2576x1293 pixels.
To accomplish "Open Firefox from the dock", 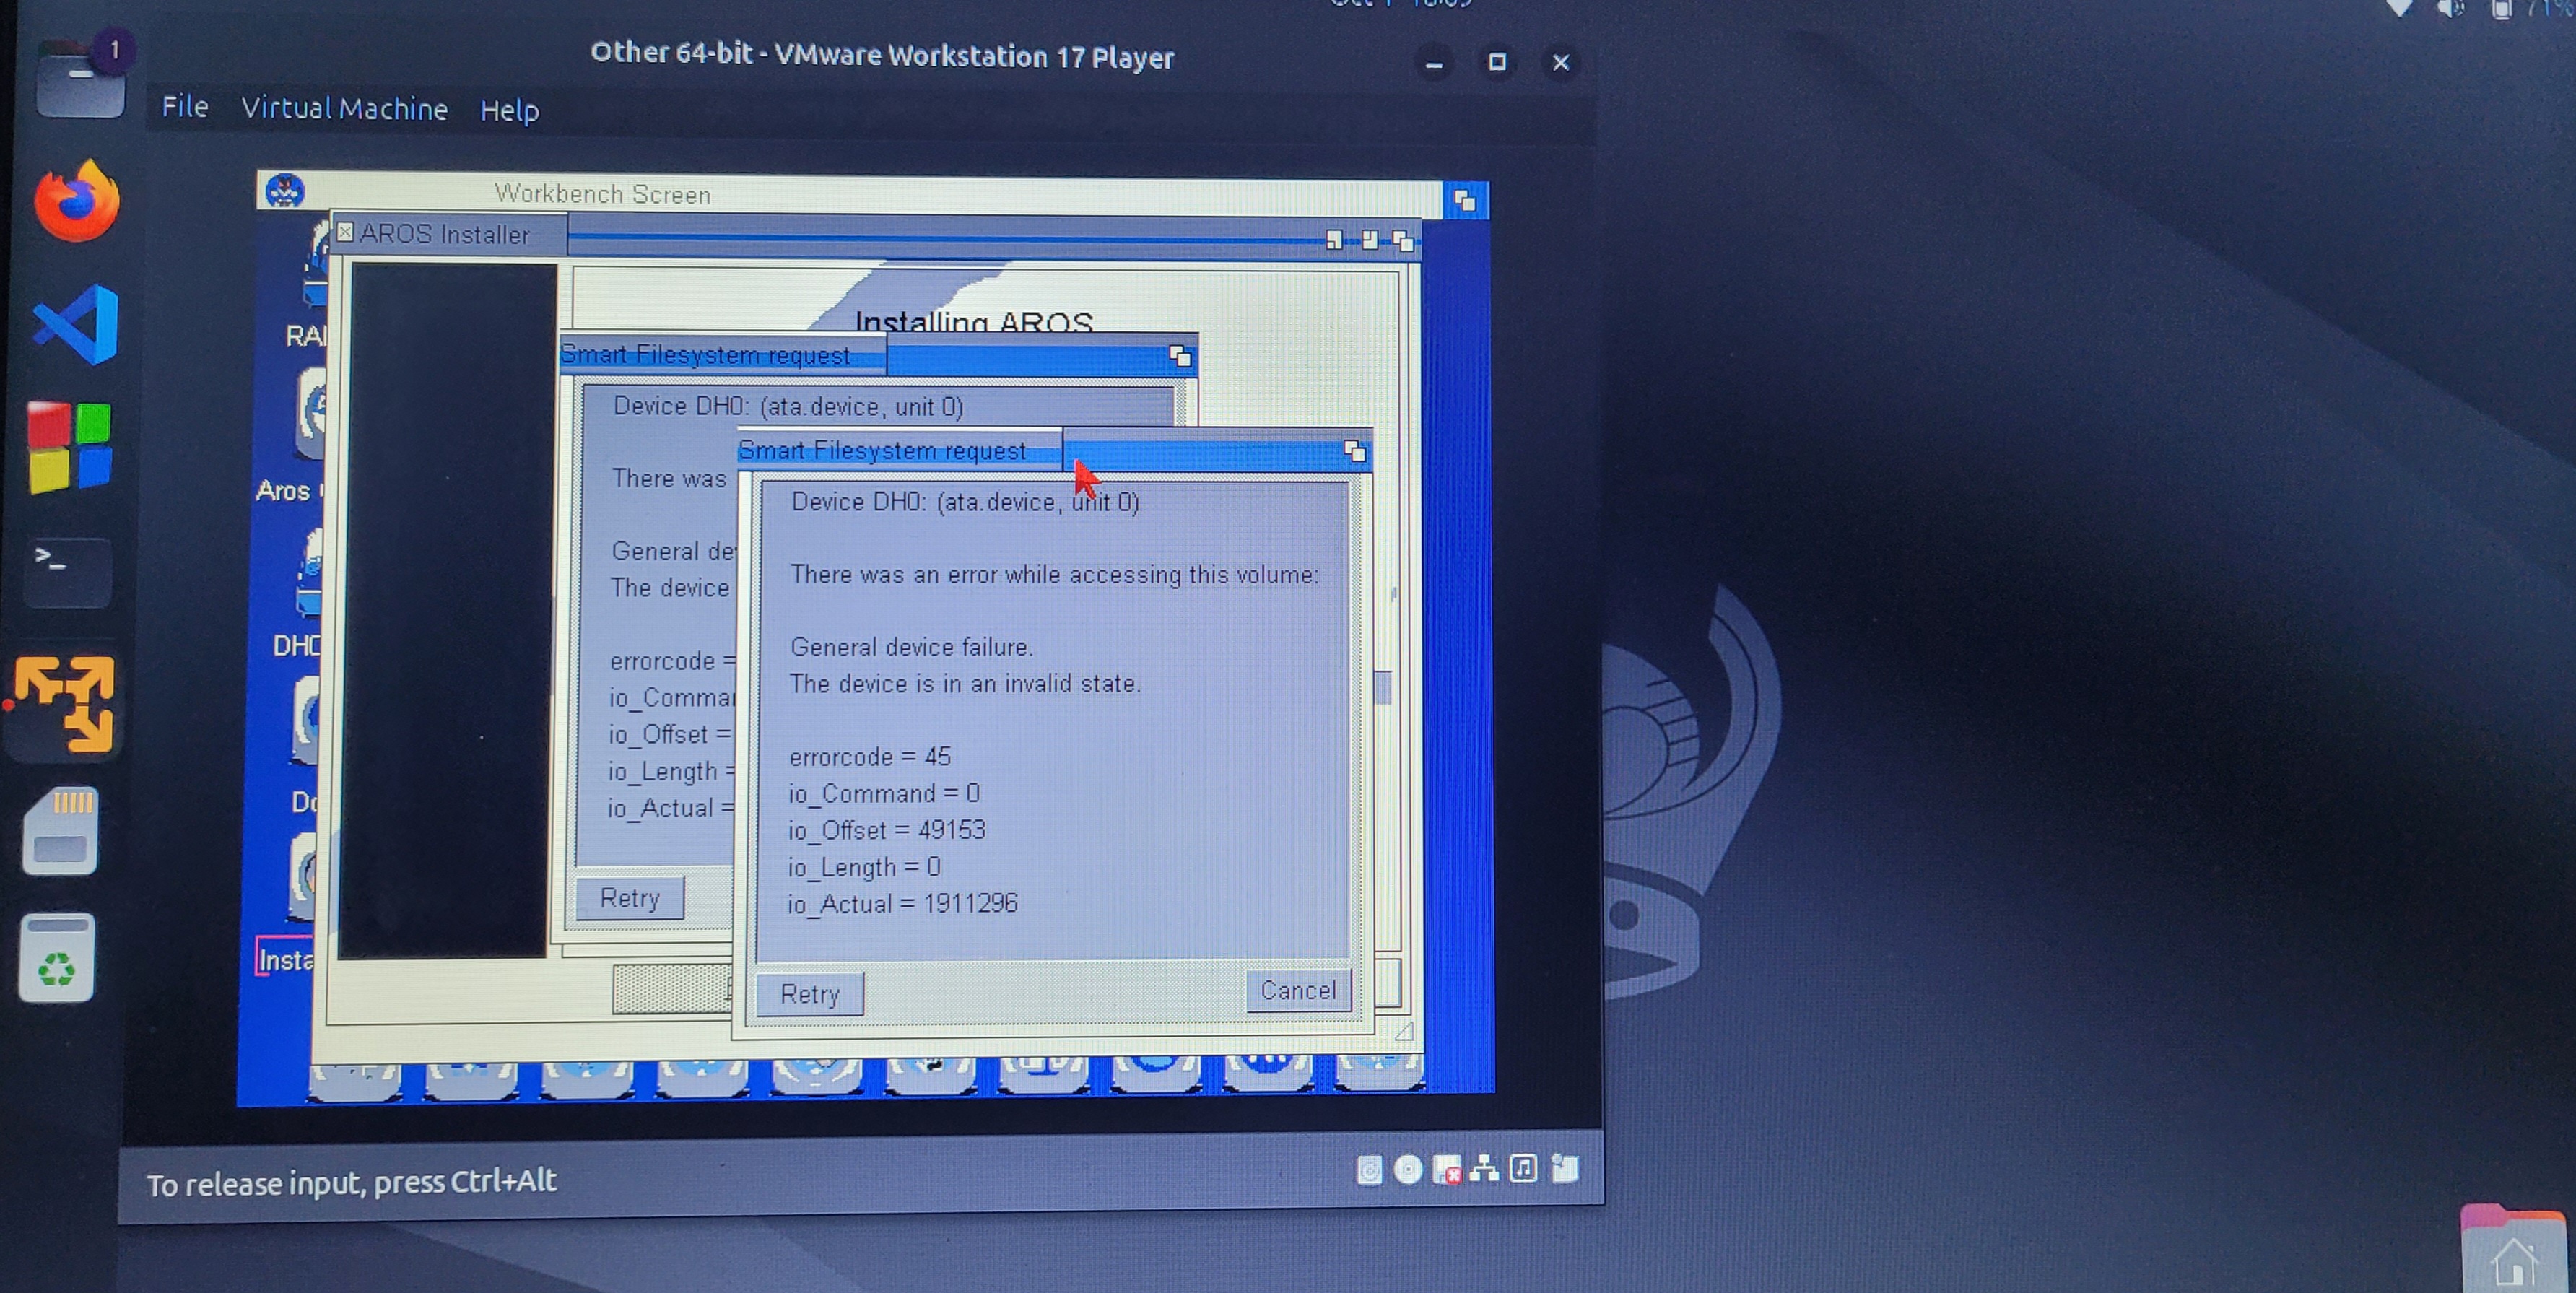I will (77, 202).
